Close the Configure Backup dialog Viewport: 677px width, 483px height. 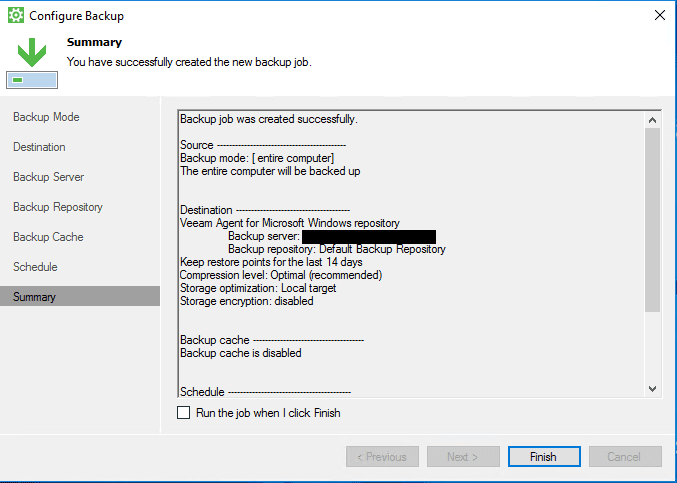click(659, 15)
